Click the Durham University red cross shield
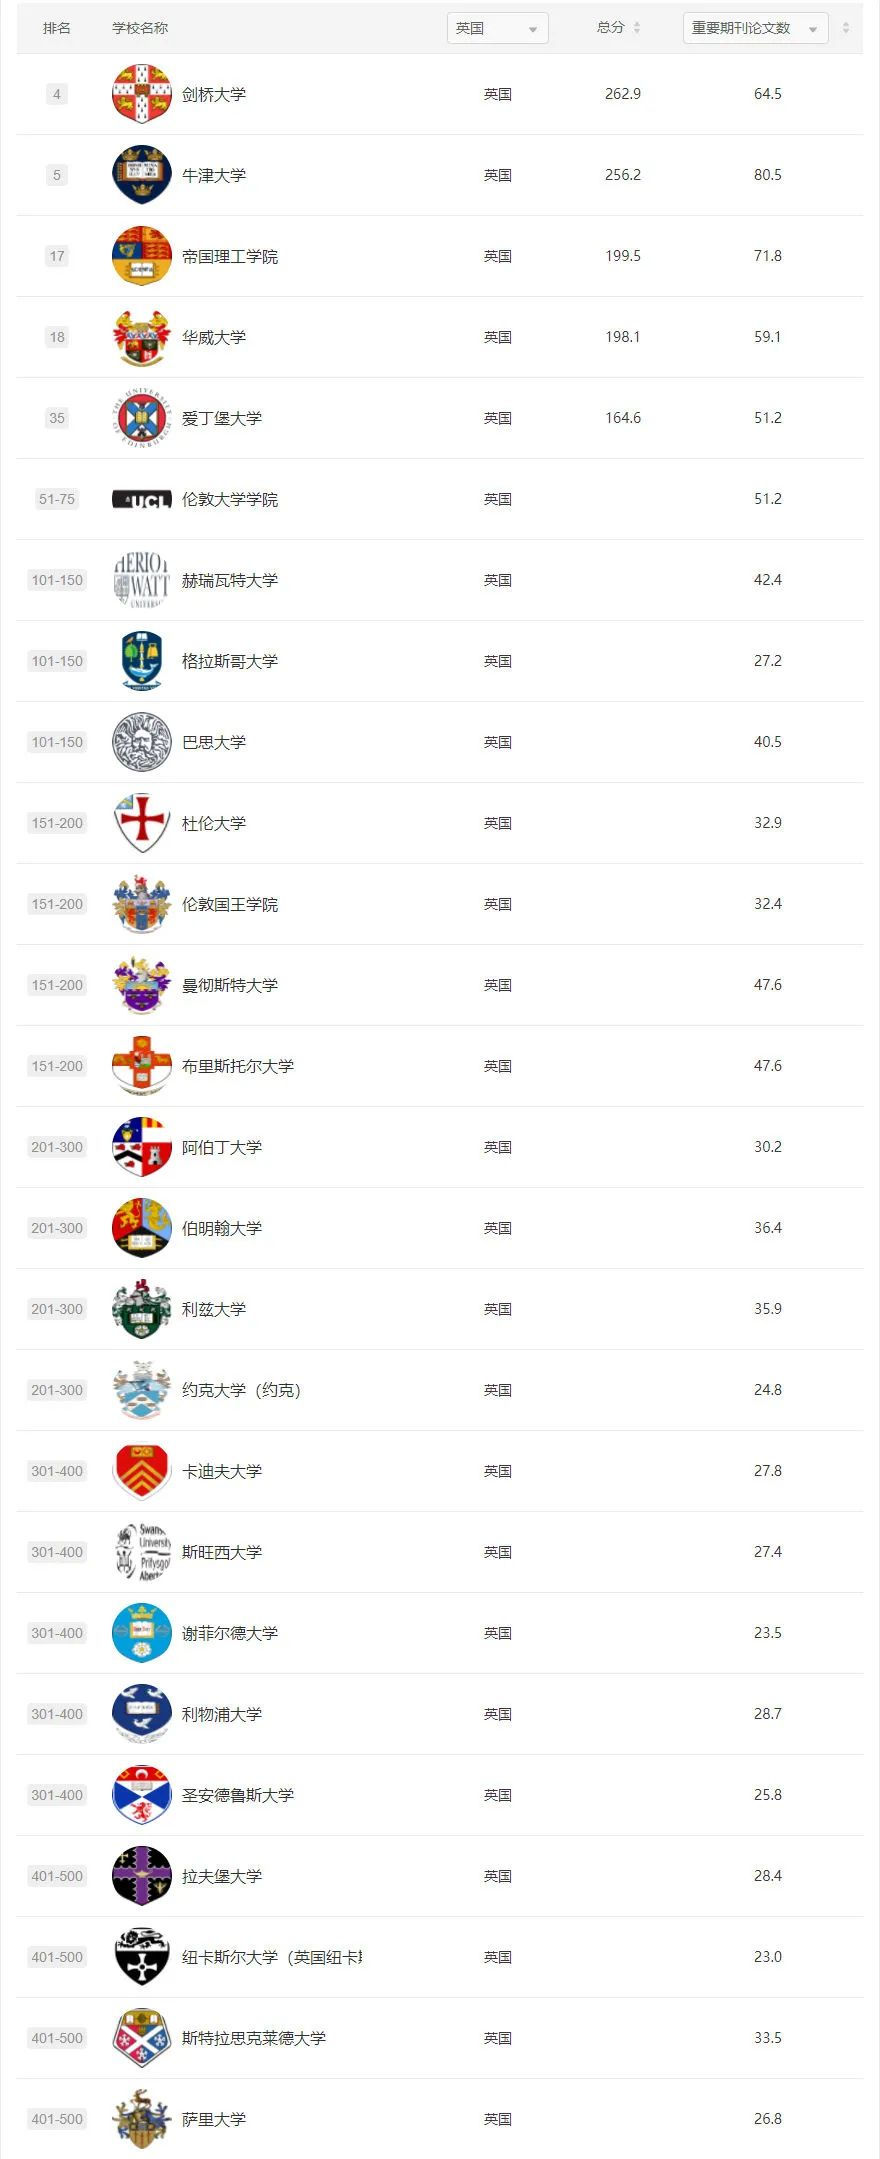Image resolution: width=880 pixels, height=2159 pixels. click(142, 823)
